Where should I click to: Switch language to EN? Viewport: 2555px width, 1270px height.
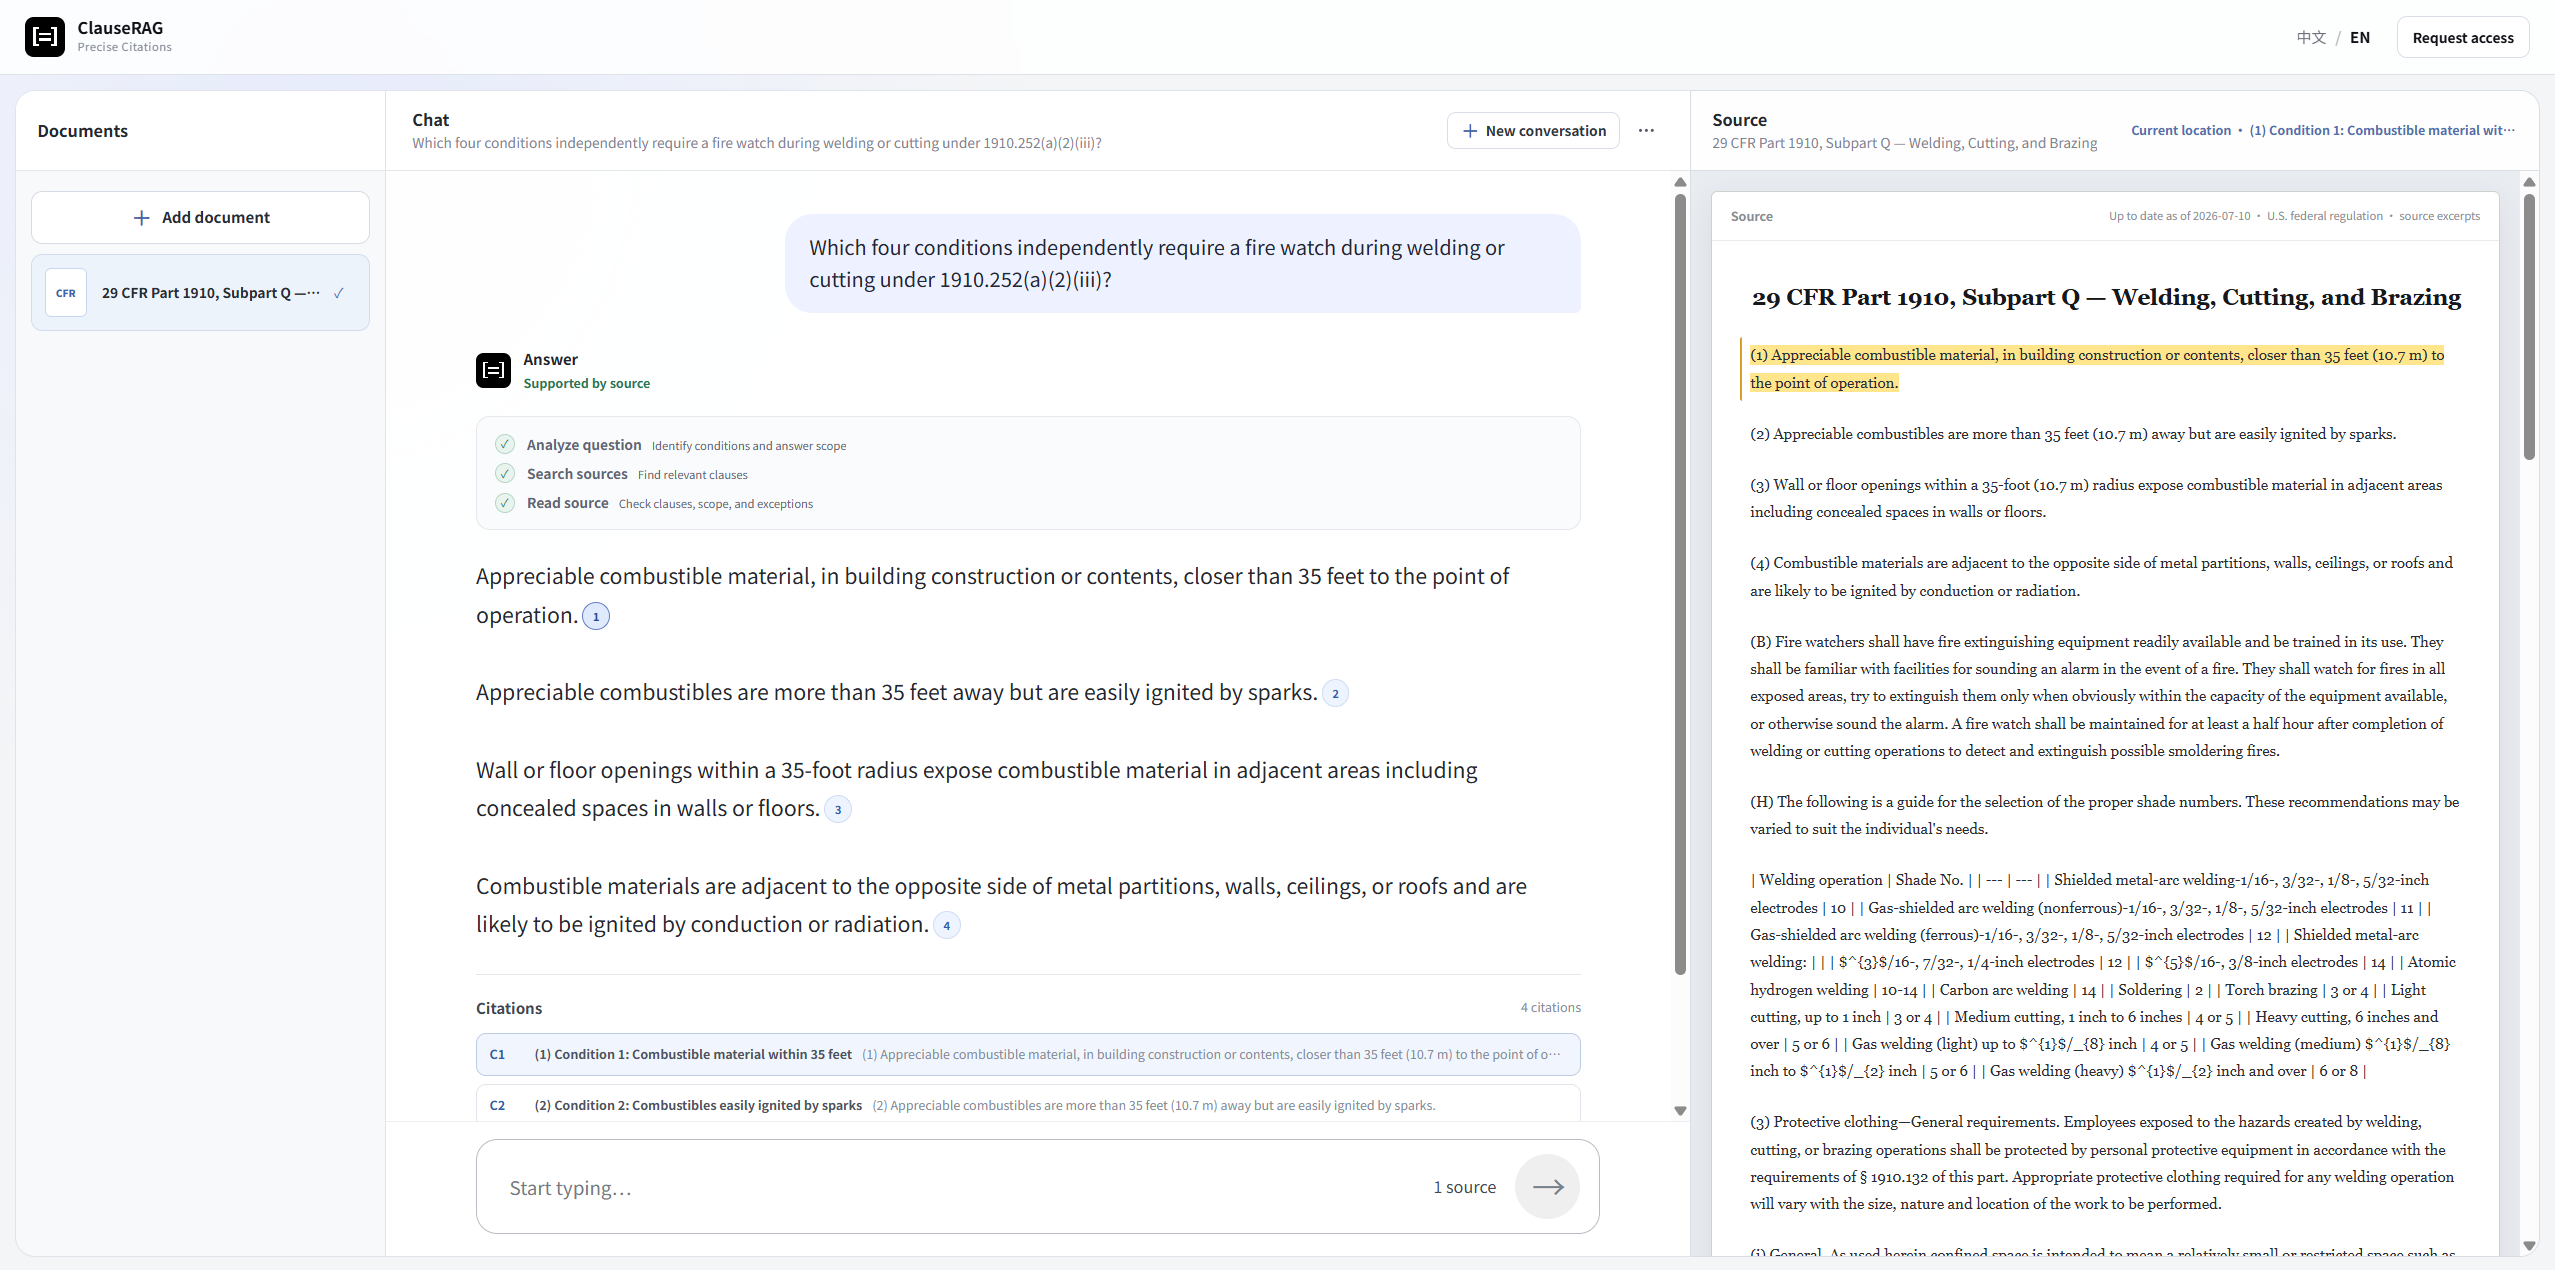pos(2359,37)
